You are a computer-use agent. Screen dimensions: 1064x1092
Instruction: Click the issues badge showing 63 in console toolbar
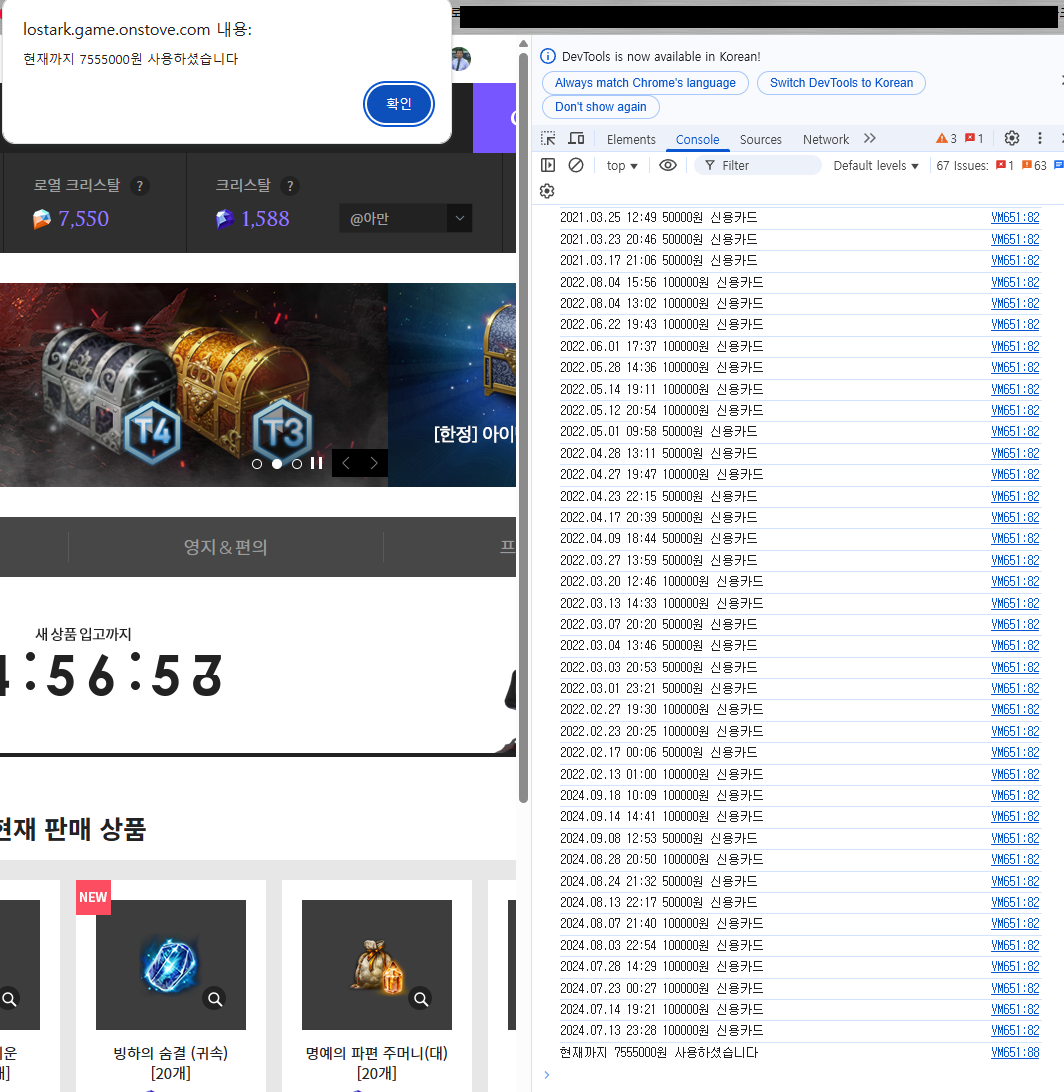tap(1034, 165)
